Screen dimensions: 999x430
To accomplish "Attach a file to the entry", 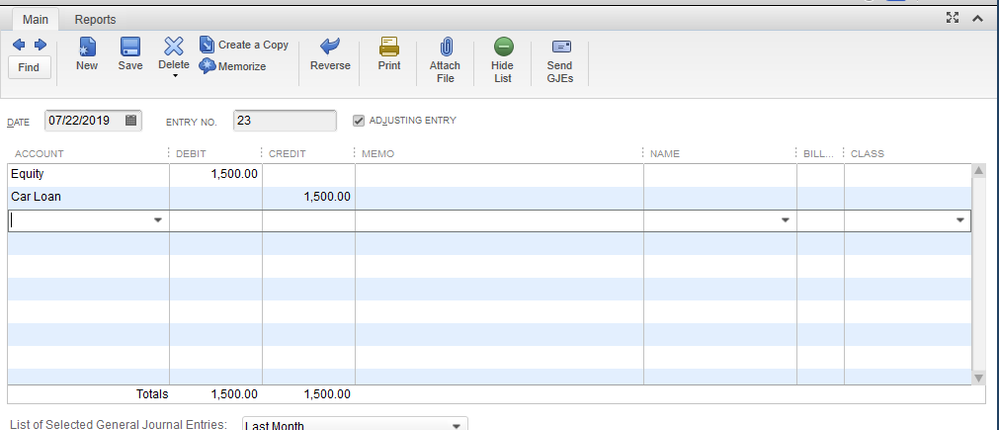I will click(x=445, y=60).
